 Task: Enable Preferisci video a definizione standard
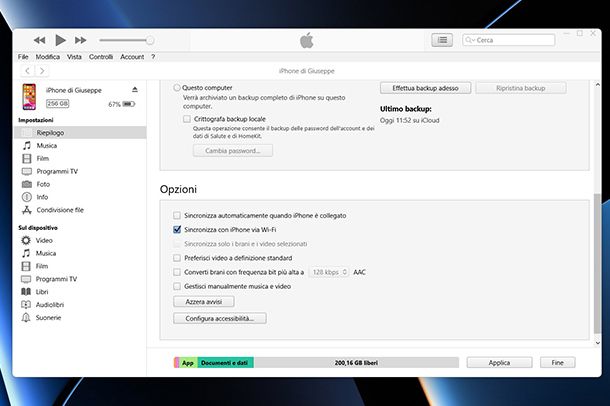pyautogui.click(x=177, y=258)
